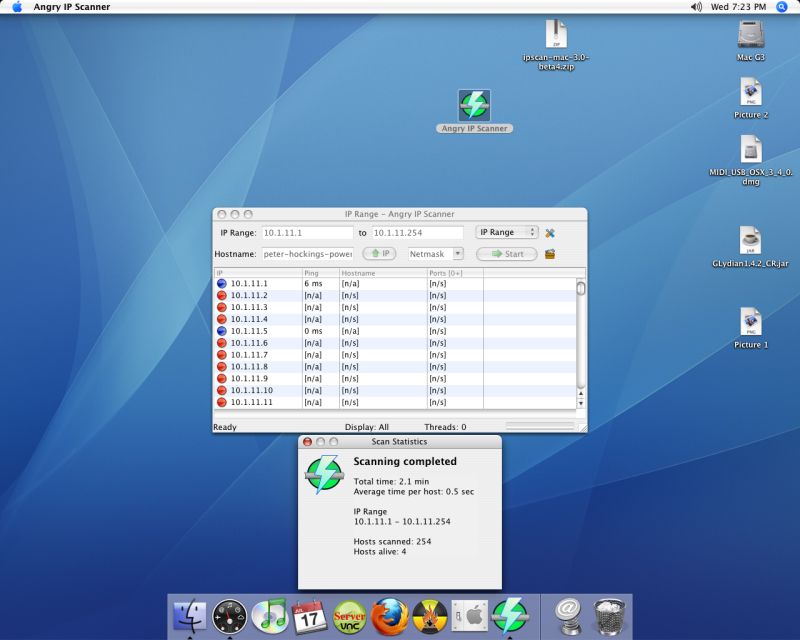
Task: Click Angry IP Scanner lightning icon in Dock
Action: (x=509, y=617)
